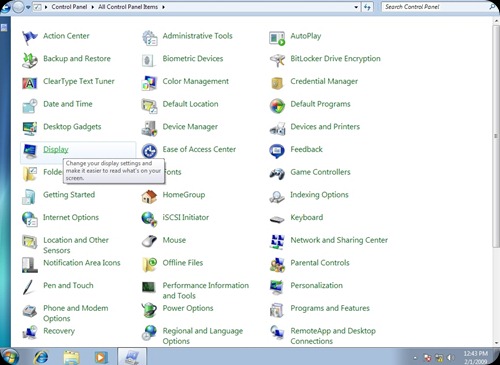Click Location and Other Sensors link
Screen dimensions: 500x365
(76, 245)
